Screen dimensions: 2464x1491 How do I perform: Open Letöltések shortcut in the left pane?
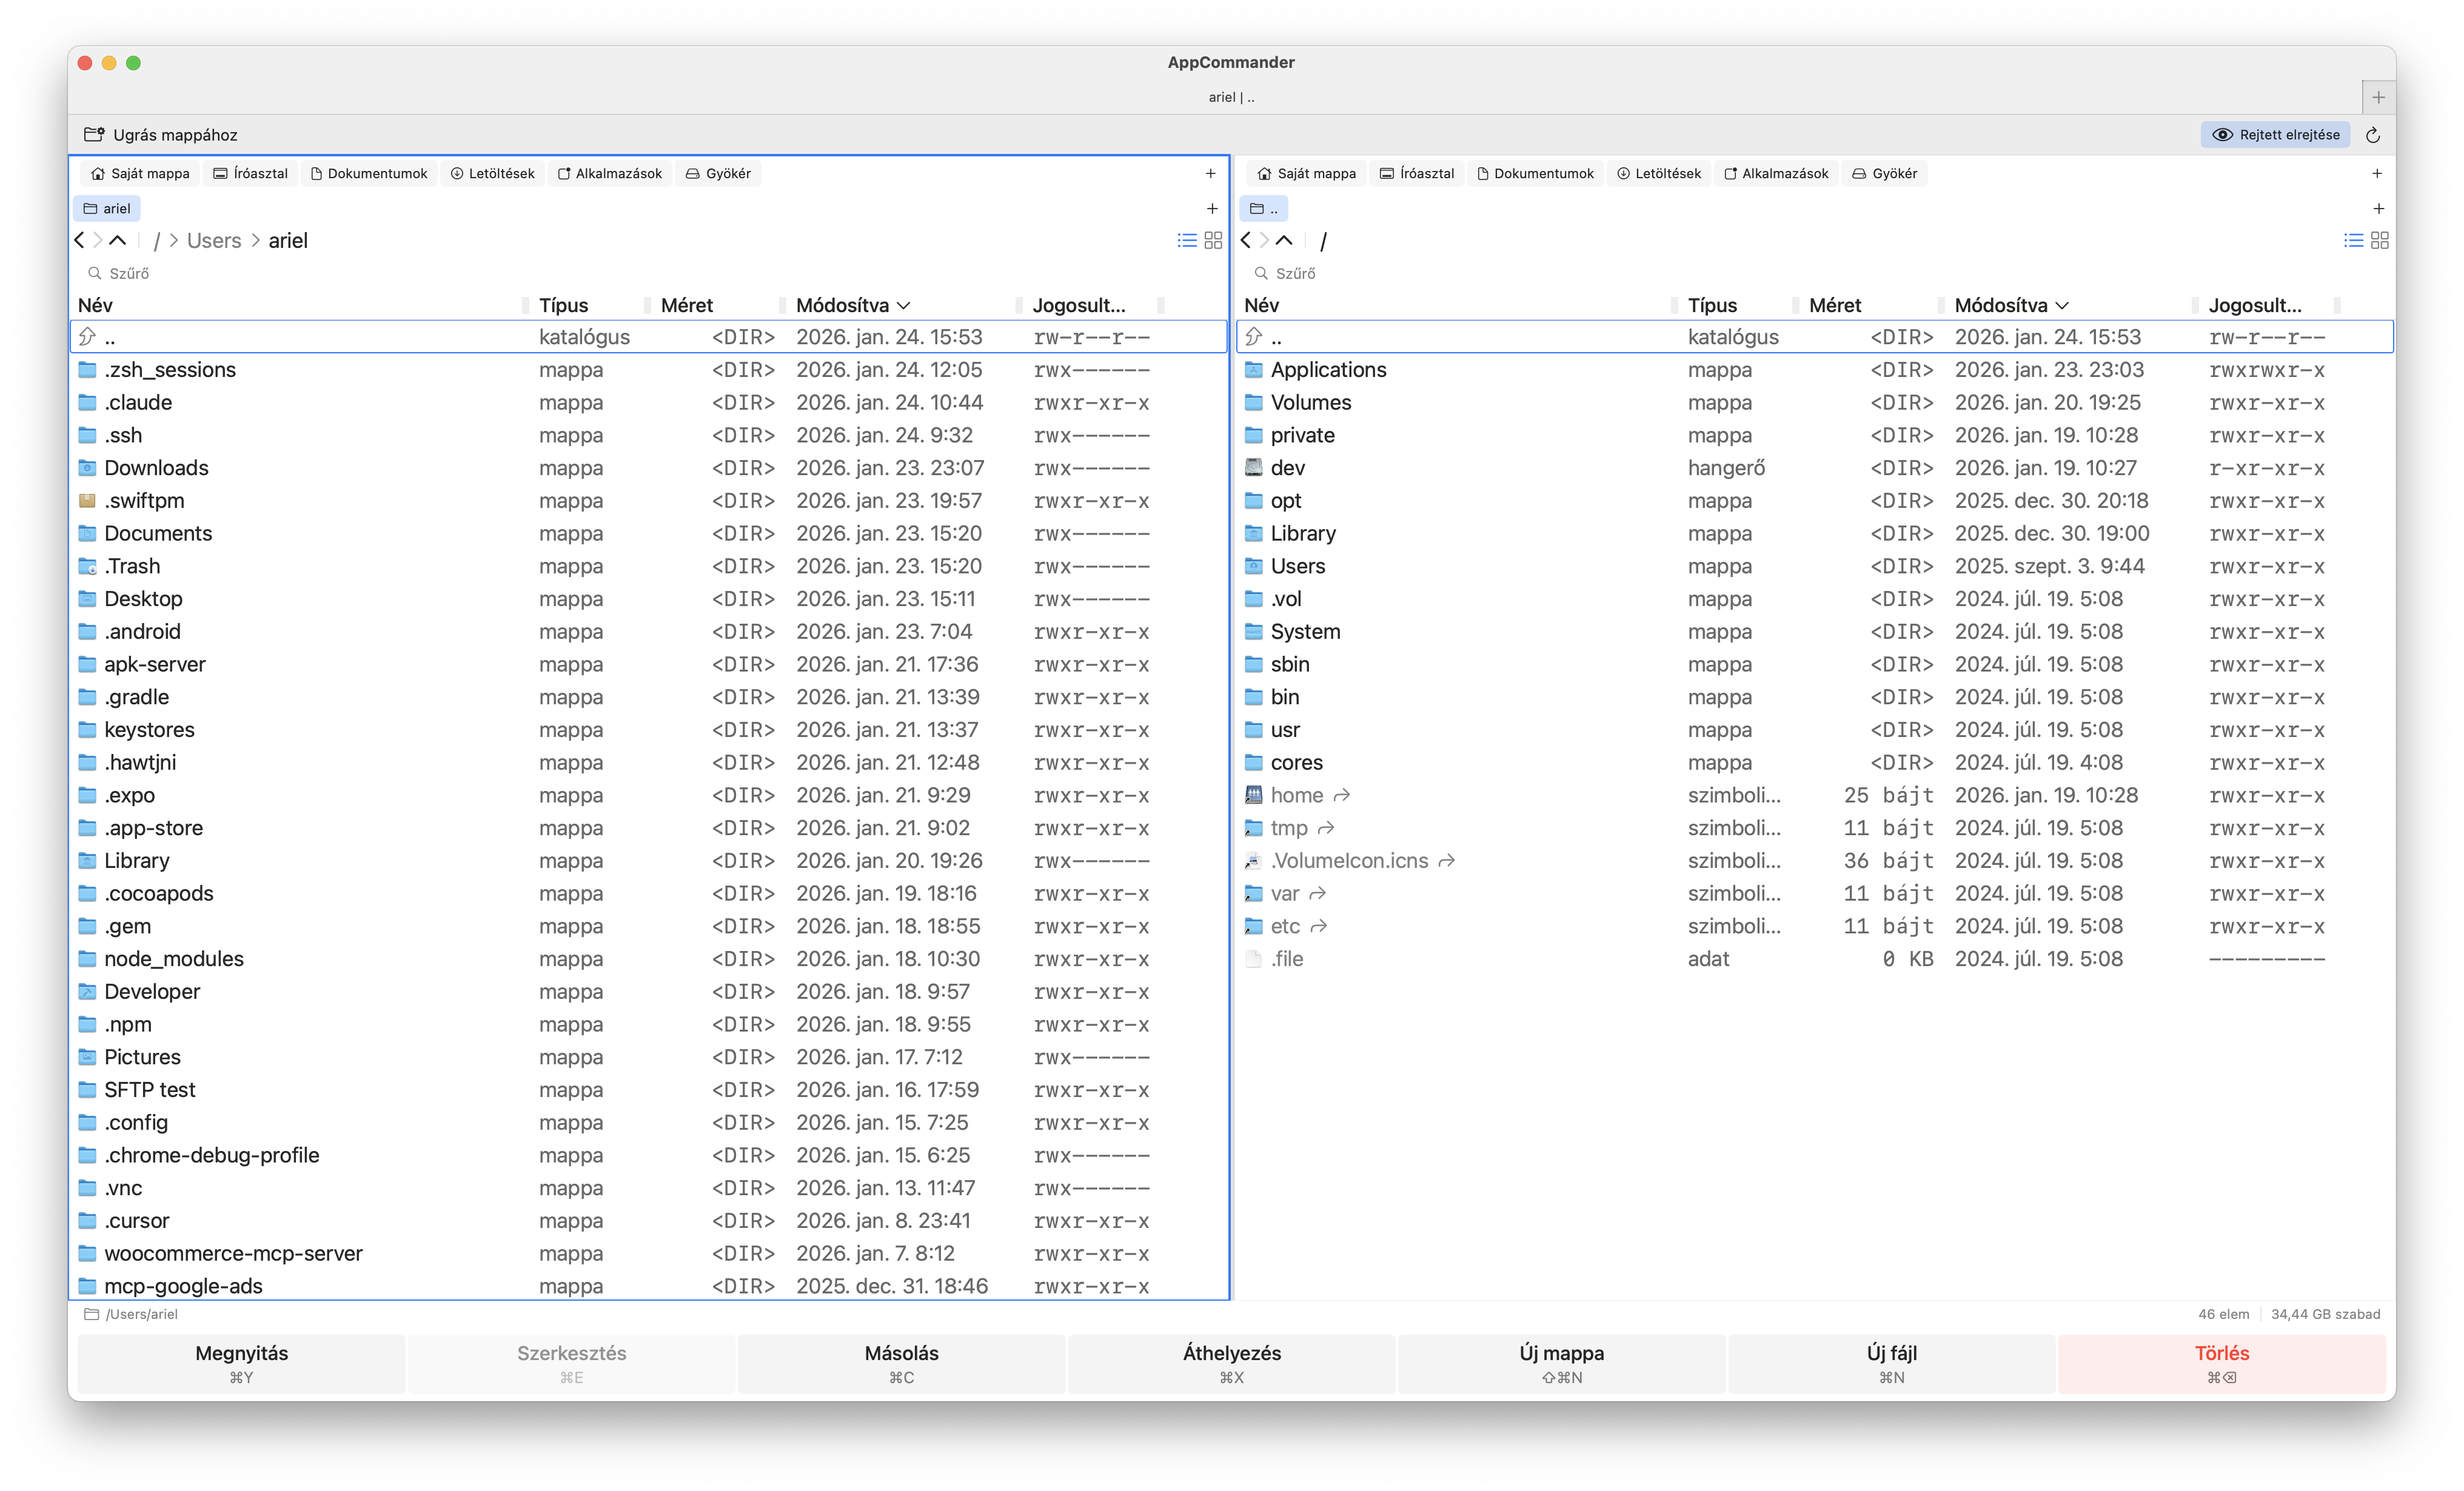click(x=492, y=172)
